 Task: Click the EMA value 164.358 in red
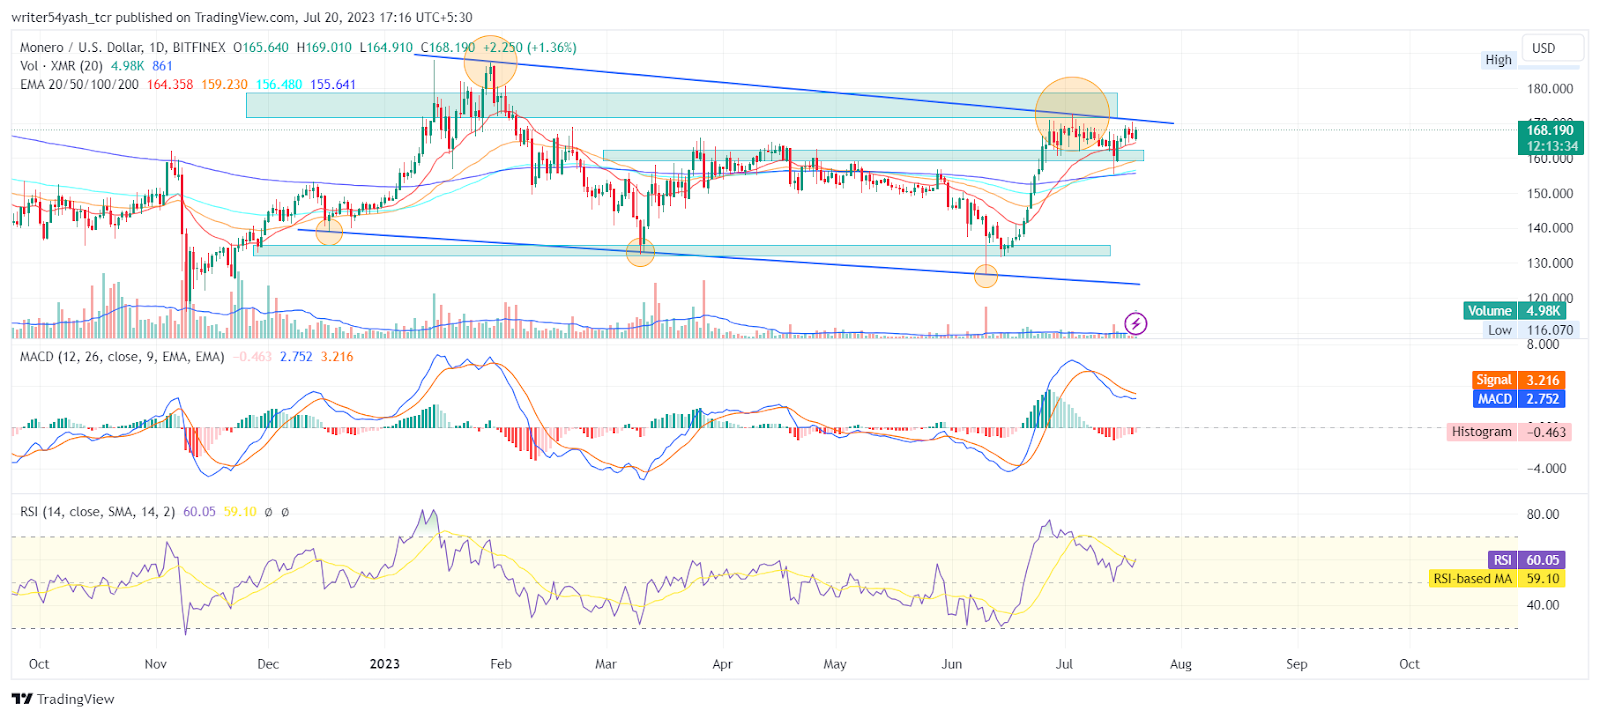click(170, 84)
